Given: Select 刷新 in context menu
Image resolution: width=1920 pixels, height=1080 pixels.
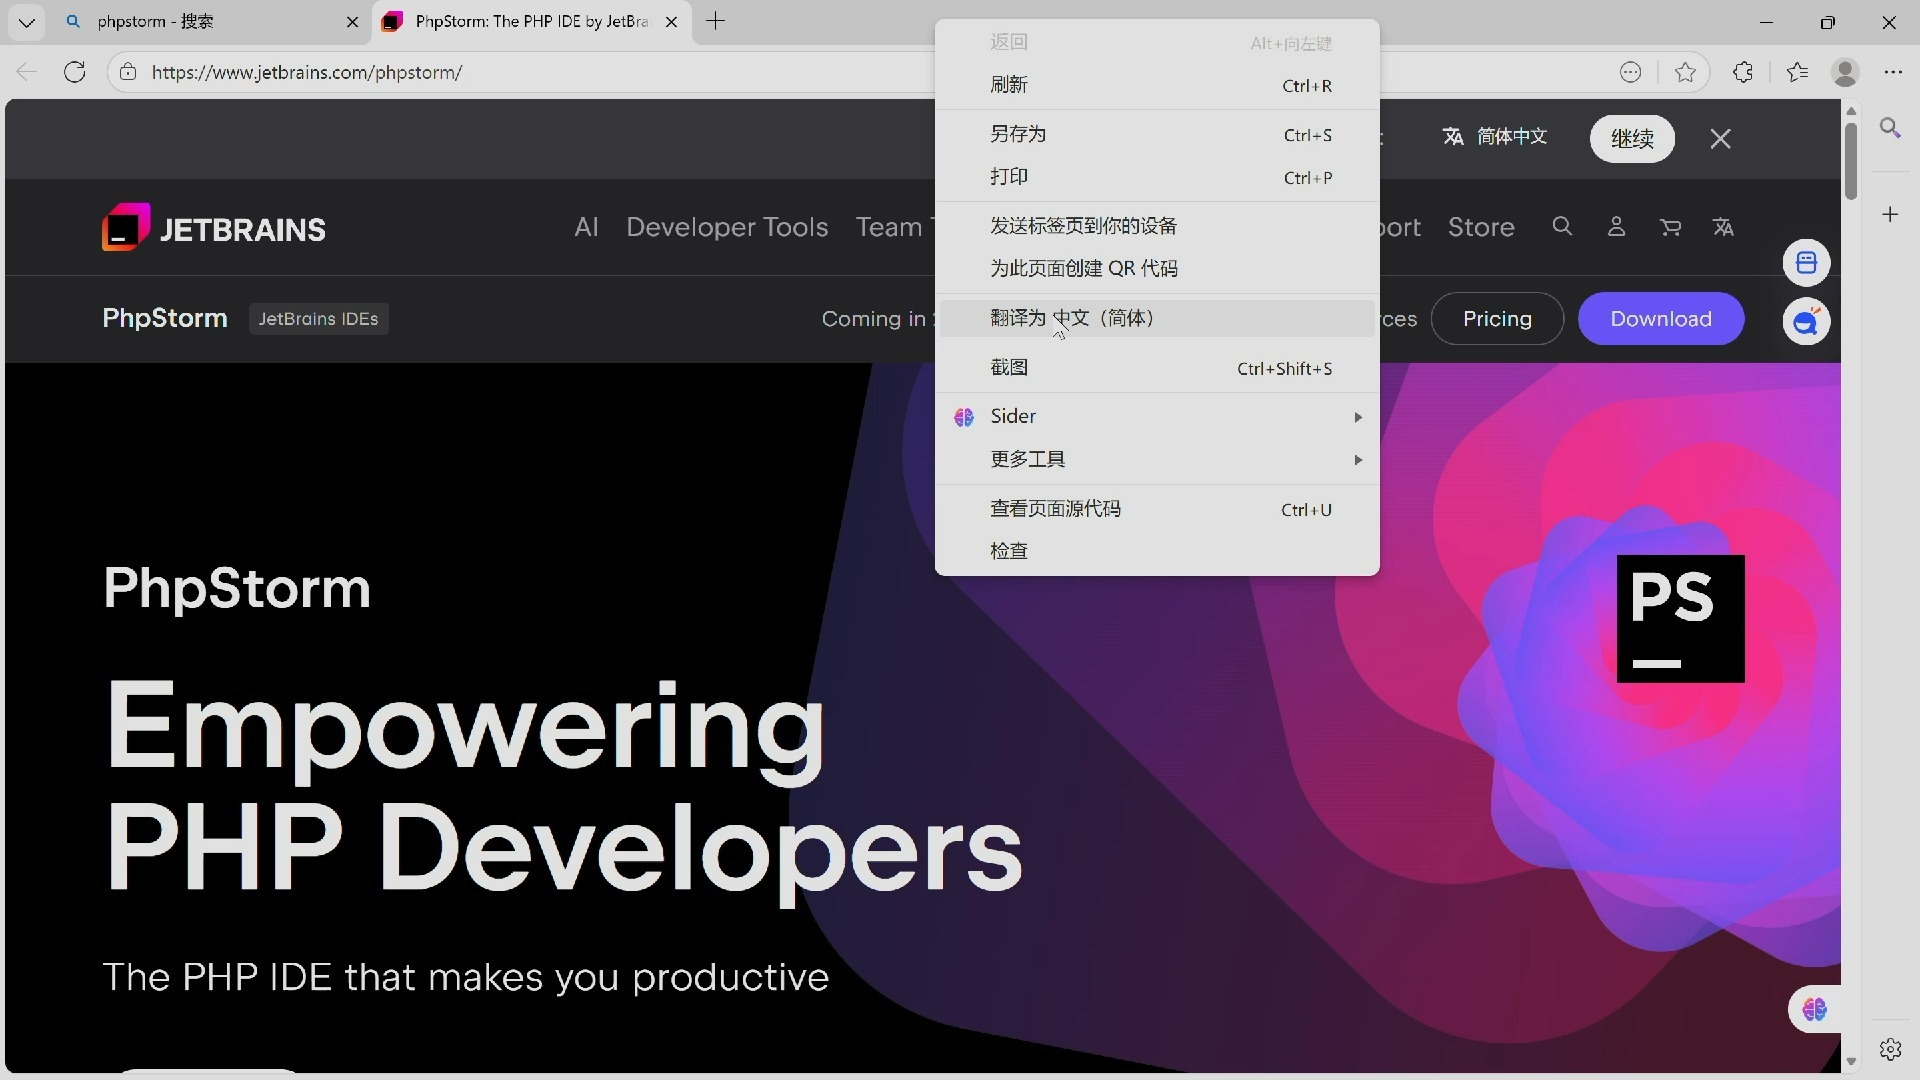Looking at the screenshot, I should [1157, 85].
